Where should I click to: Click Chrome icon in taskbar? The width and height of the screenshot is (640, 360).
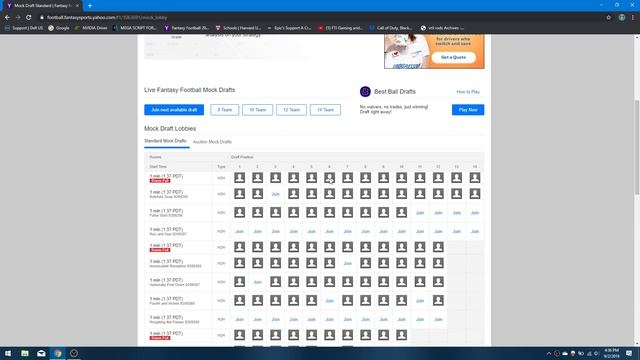pyautogui.click(x=58, y=353)
